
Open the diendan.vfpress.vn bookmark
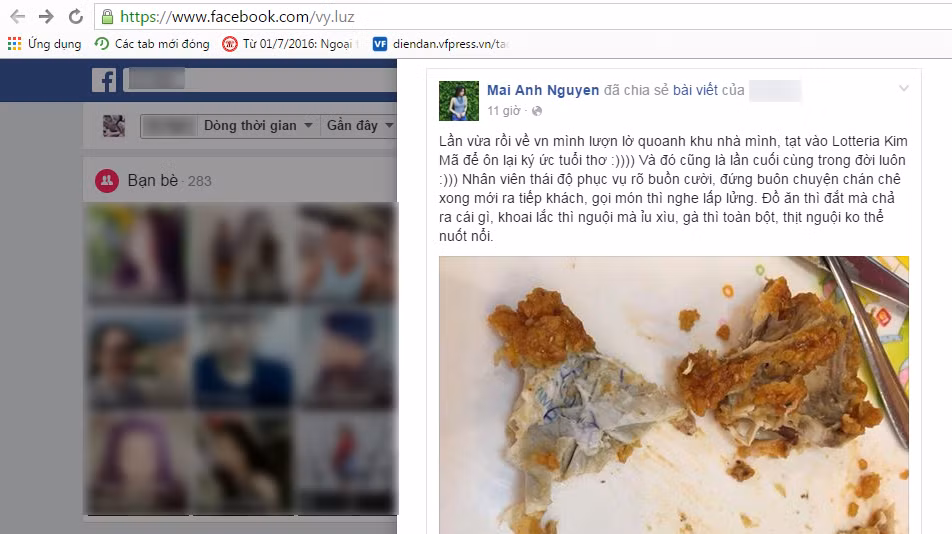tap(441, 44)
